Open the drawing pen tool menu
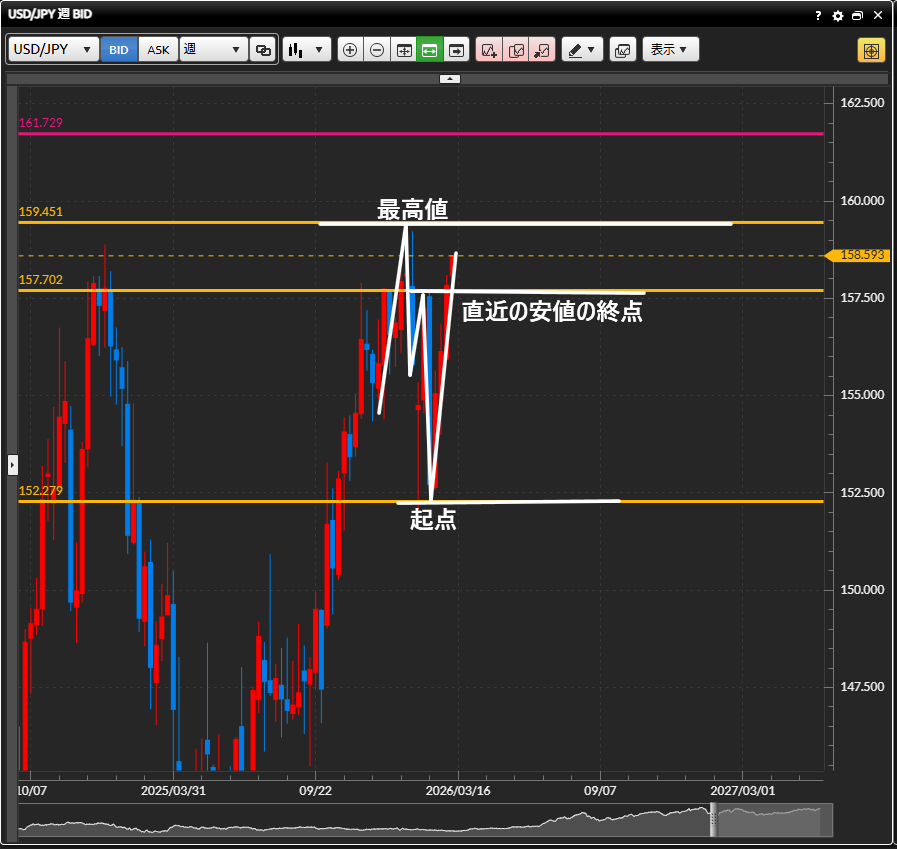 582,50
